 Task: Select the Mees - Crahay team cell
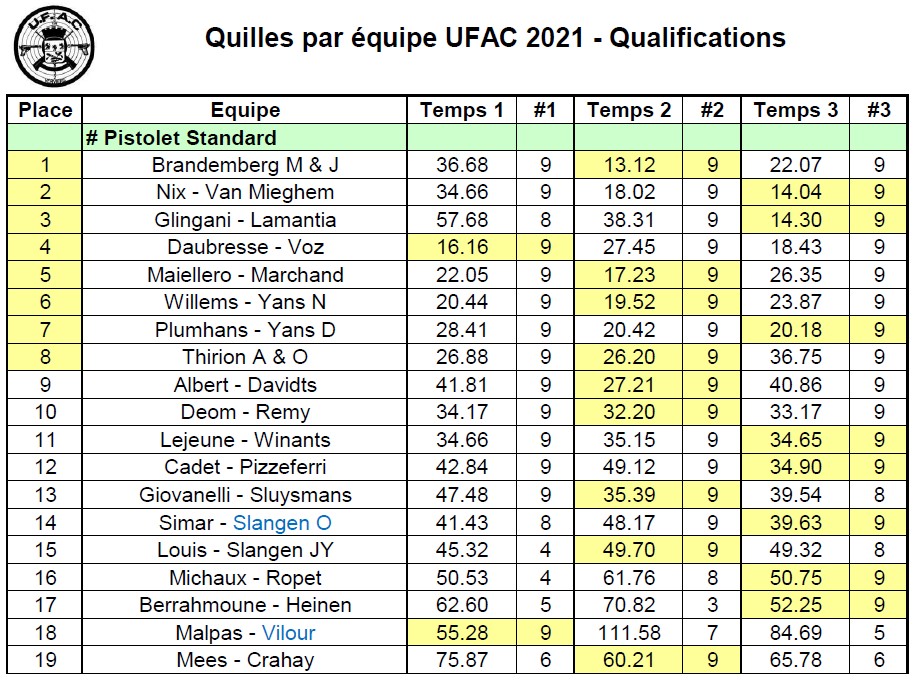pos(245,660)
